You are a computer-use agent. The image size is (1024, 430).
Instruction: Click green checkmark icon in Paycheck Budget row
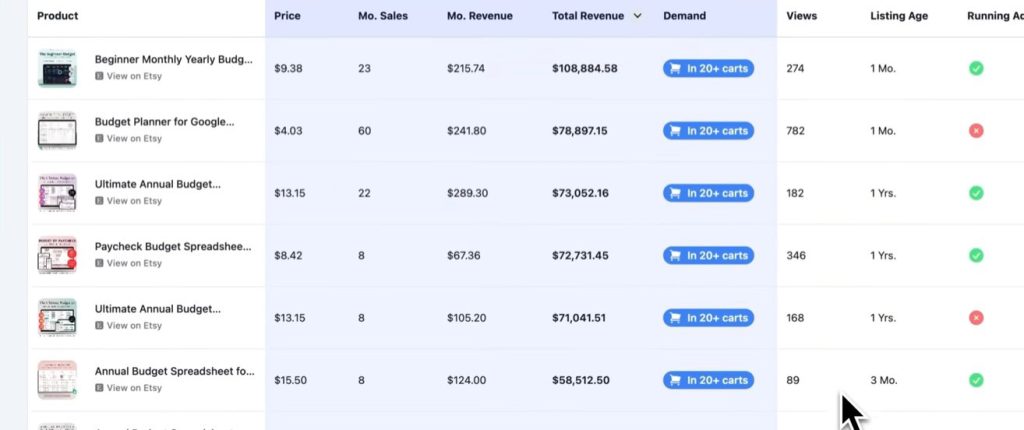click(x=976, y=256)
